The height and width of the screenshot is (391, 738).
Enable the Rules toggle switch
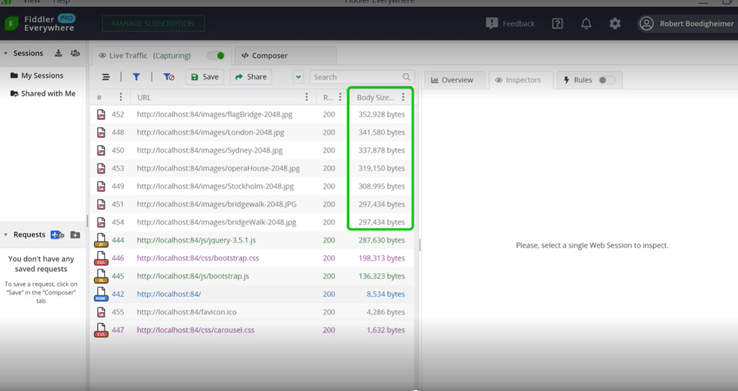606,80
